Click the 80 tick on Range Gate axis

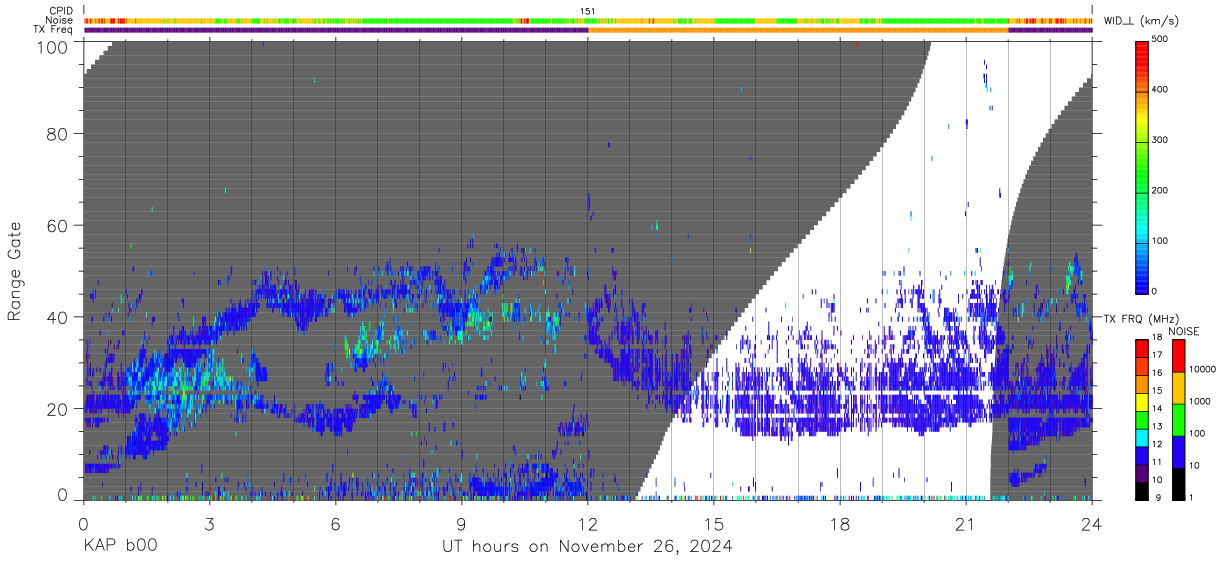[58, 134]
